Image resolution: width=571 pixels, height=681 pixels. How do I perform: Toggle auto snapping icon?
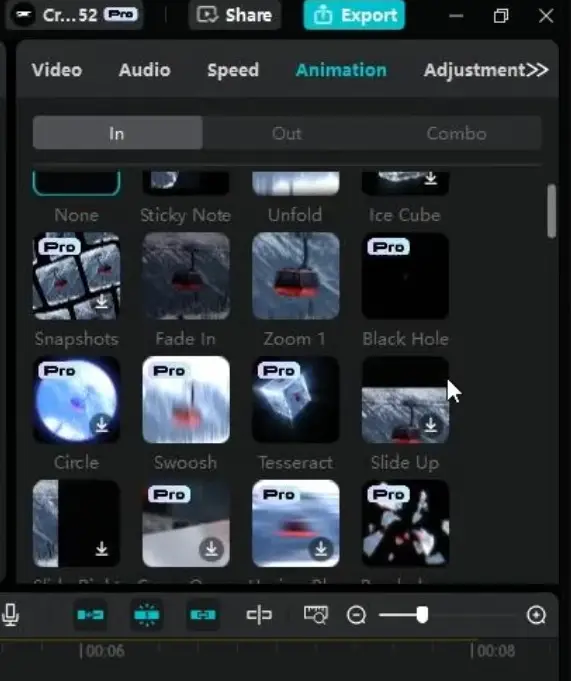pyautogui.click(x=147, y=615)
